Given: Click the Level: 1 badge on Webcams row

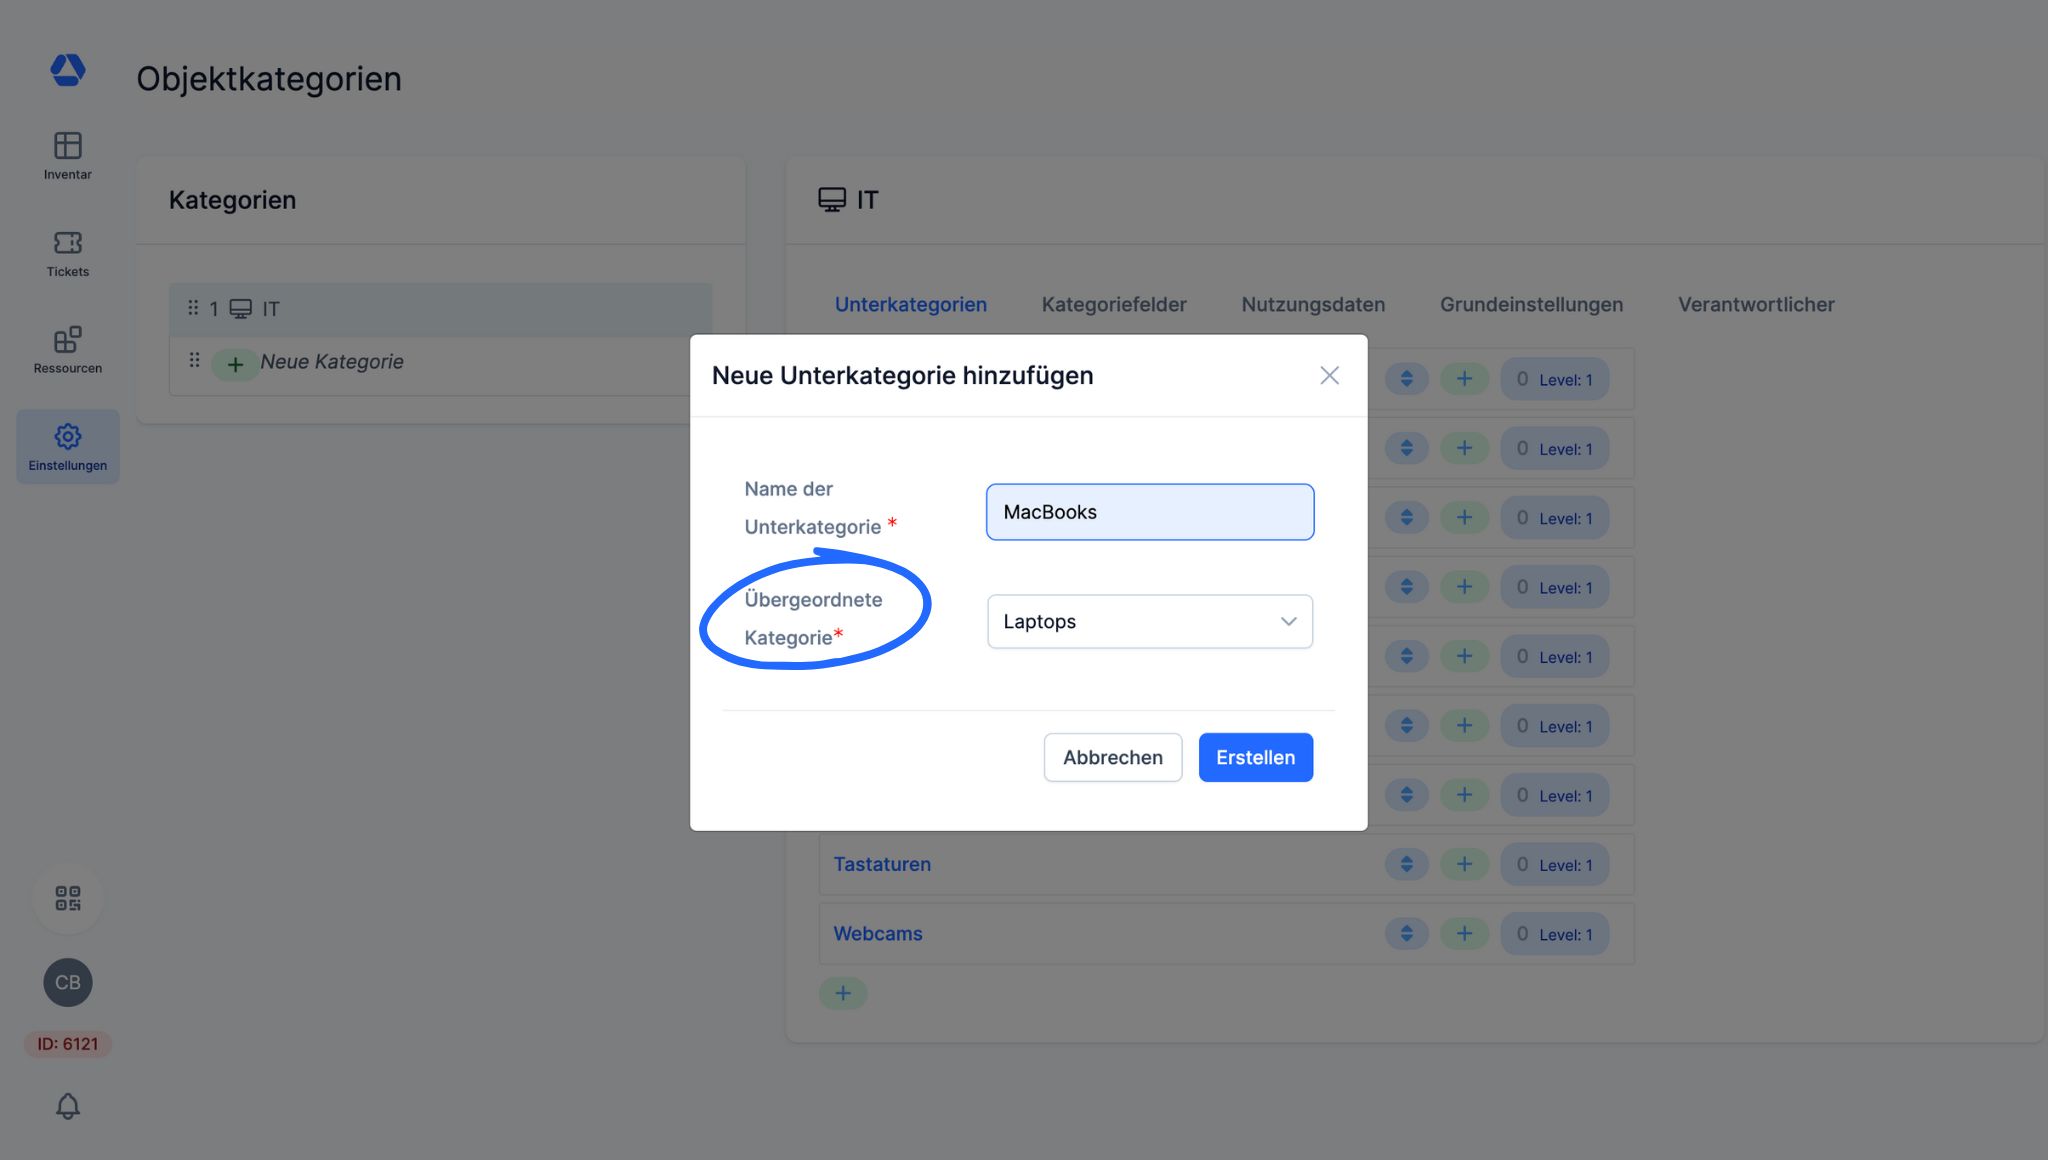Looking at the screenshot, I should tap(1555, 933).
